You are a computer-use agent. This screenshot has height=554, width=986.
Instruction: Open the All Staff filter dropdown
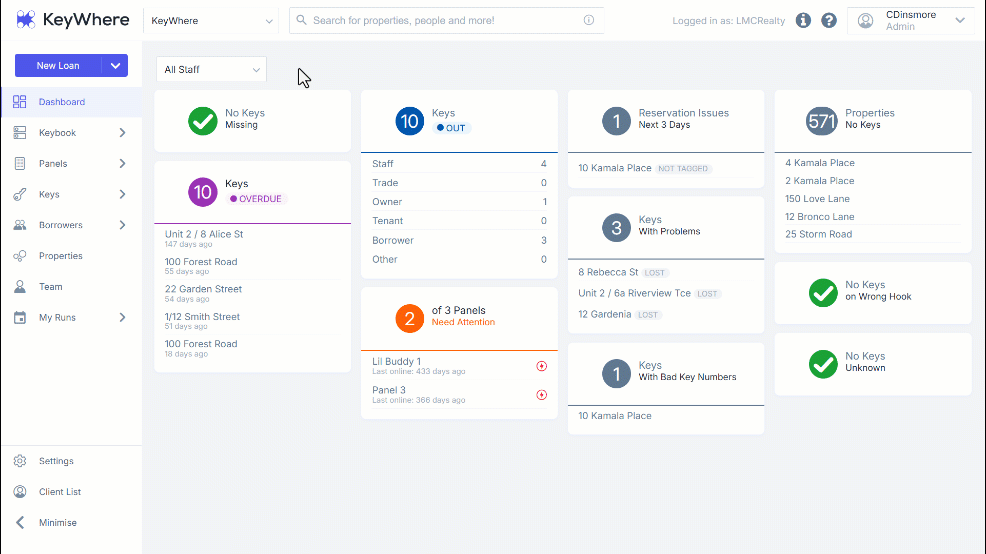point(211,69)
